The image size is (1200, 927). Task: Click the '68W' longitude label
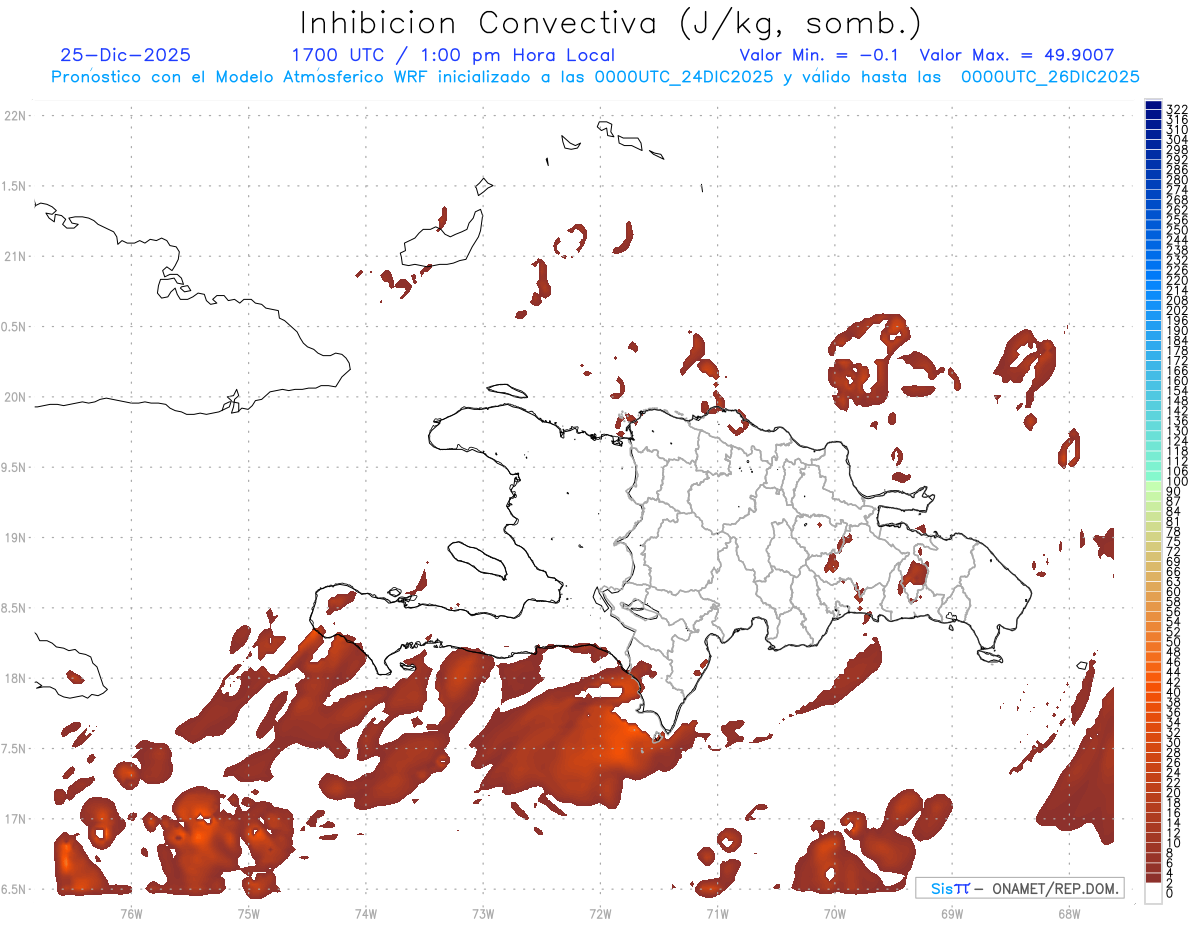coord(1069,913)
